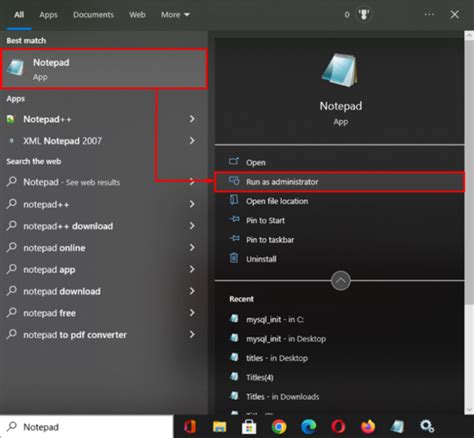Open recent file 'Titles(4)'
Viewport: 474px width, 438px height.
pyautogui.click(x=260, y=377)
